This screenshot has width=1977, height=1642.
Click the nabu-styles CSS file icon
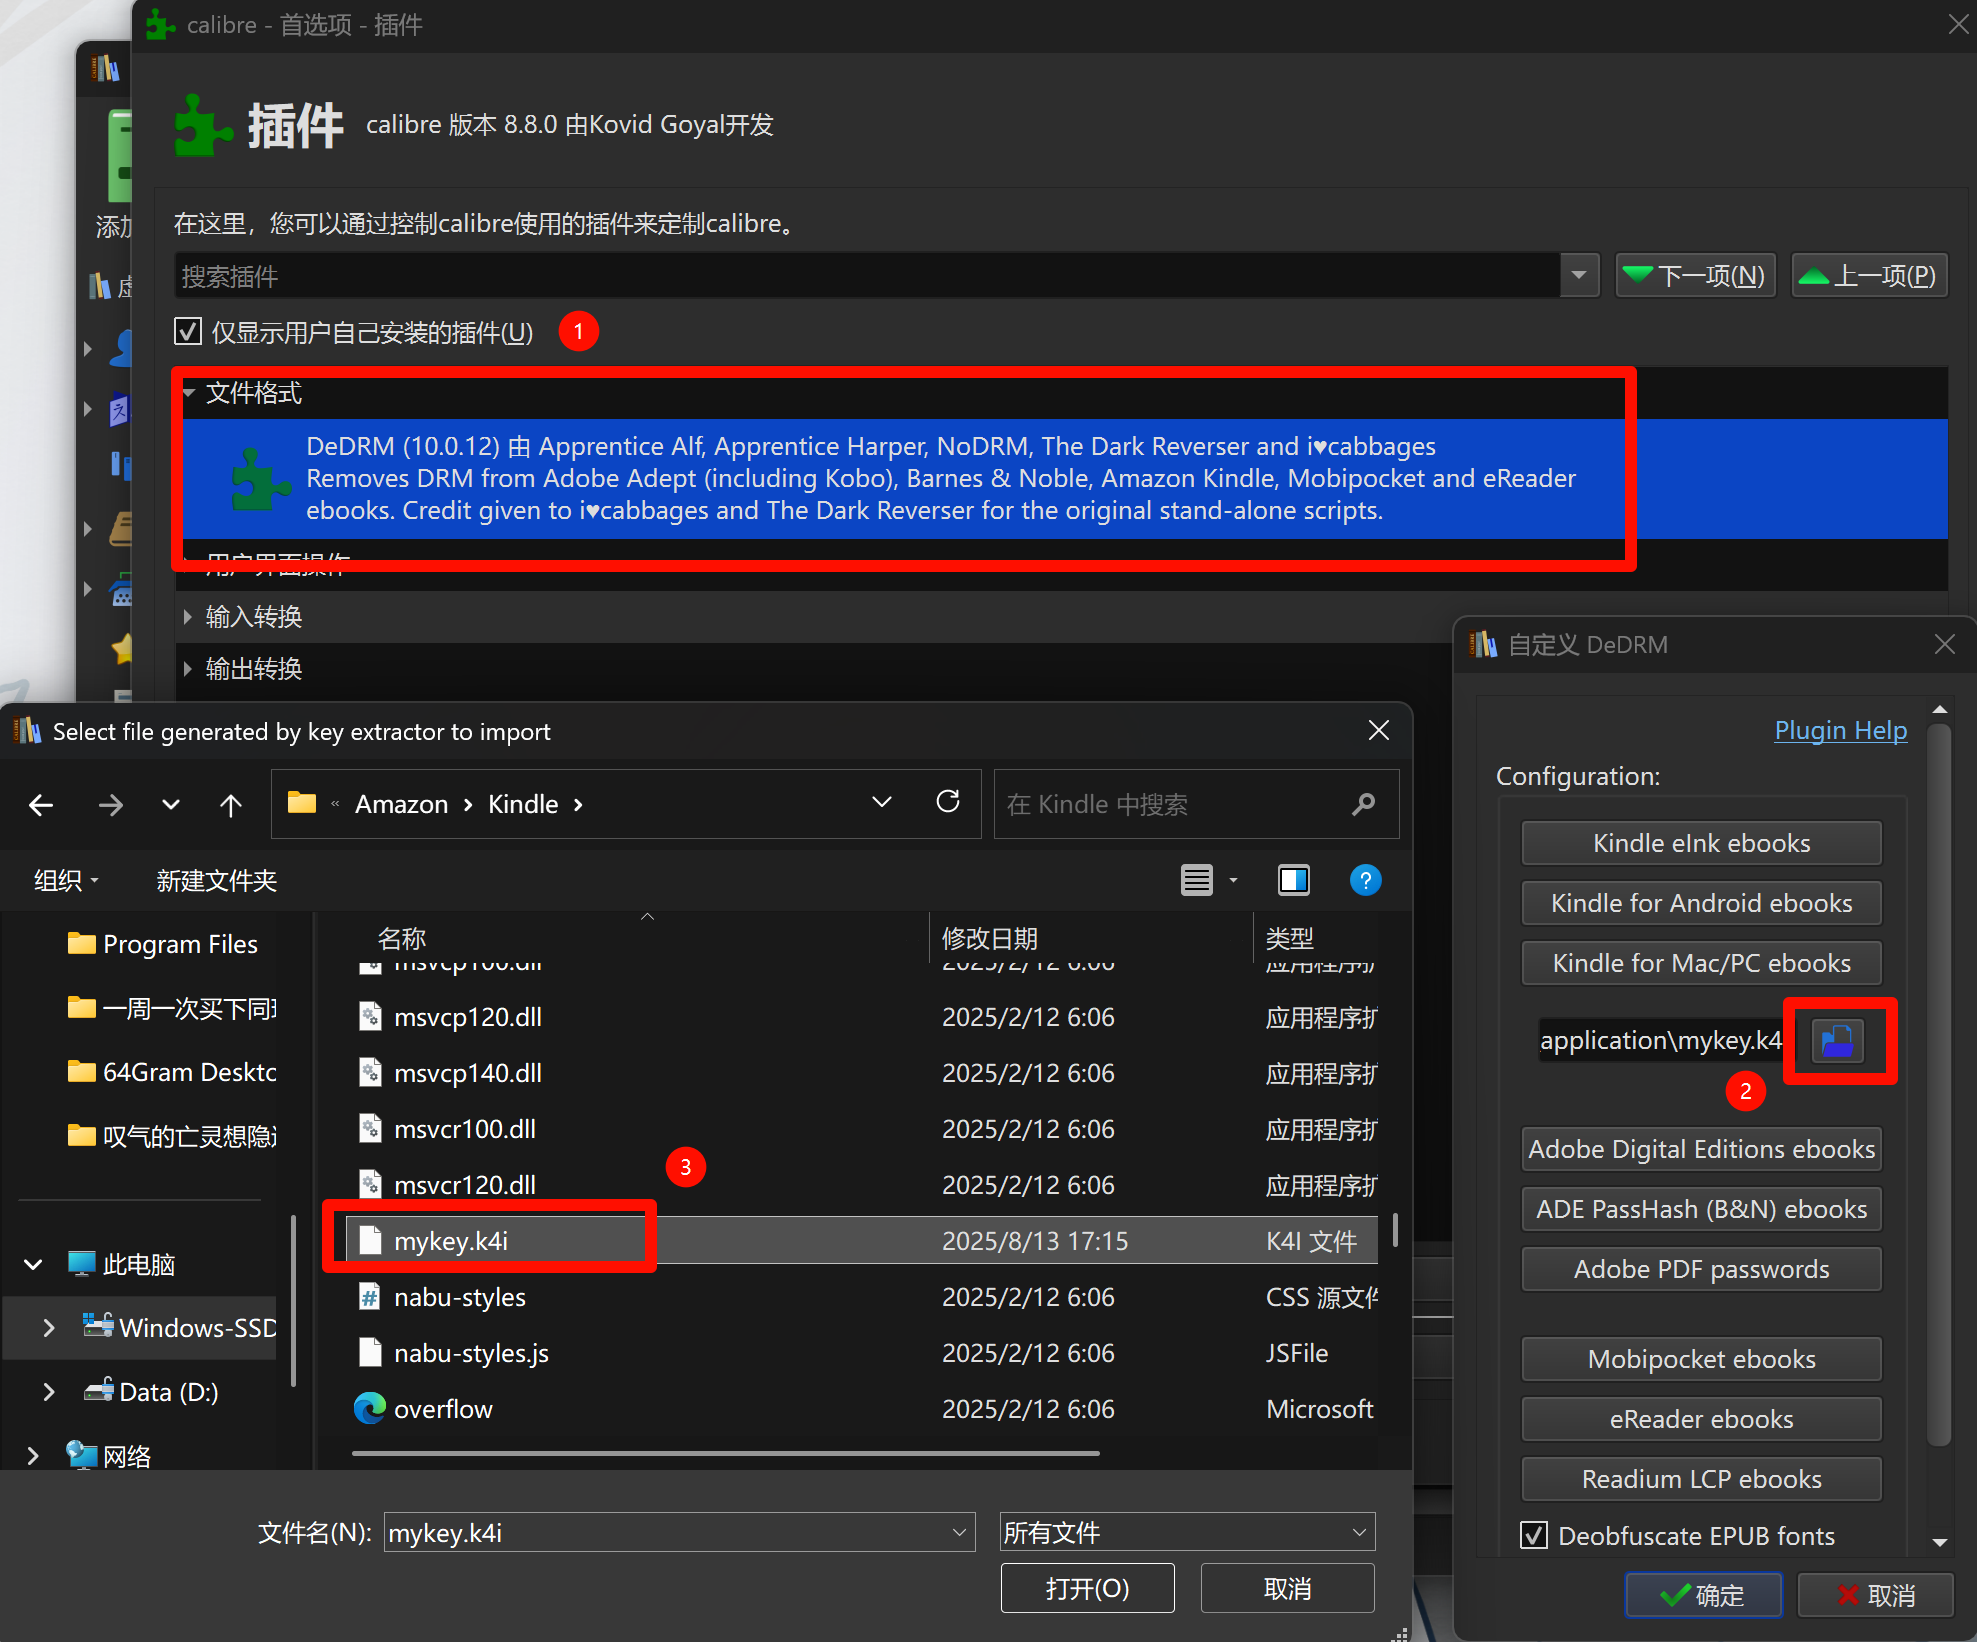click(x=370, y=1296)
